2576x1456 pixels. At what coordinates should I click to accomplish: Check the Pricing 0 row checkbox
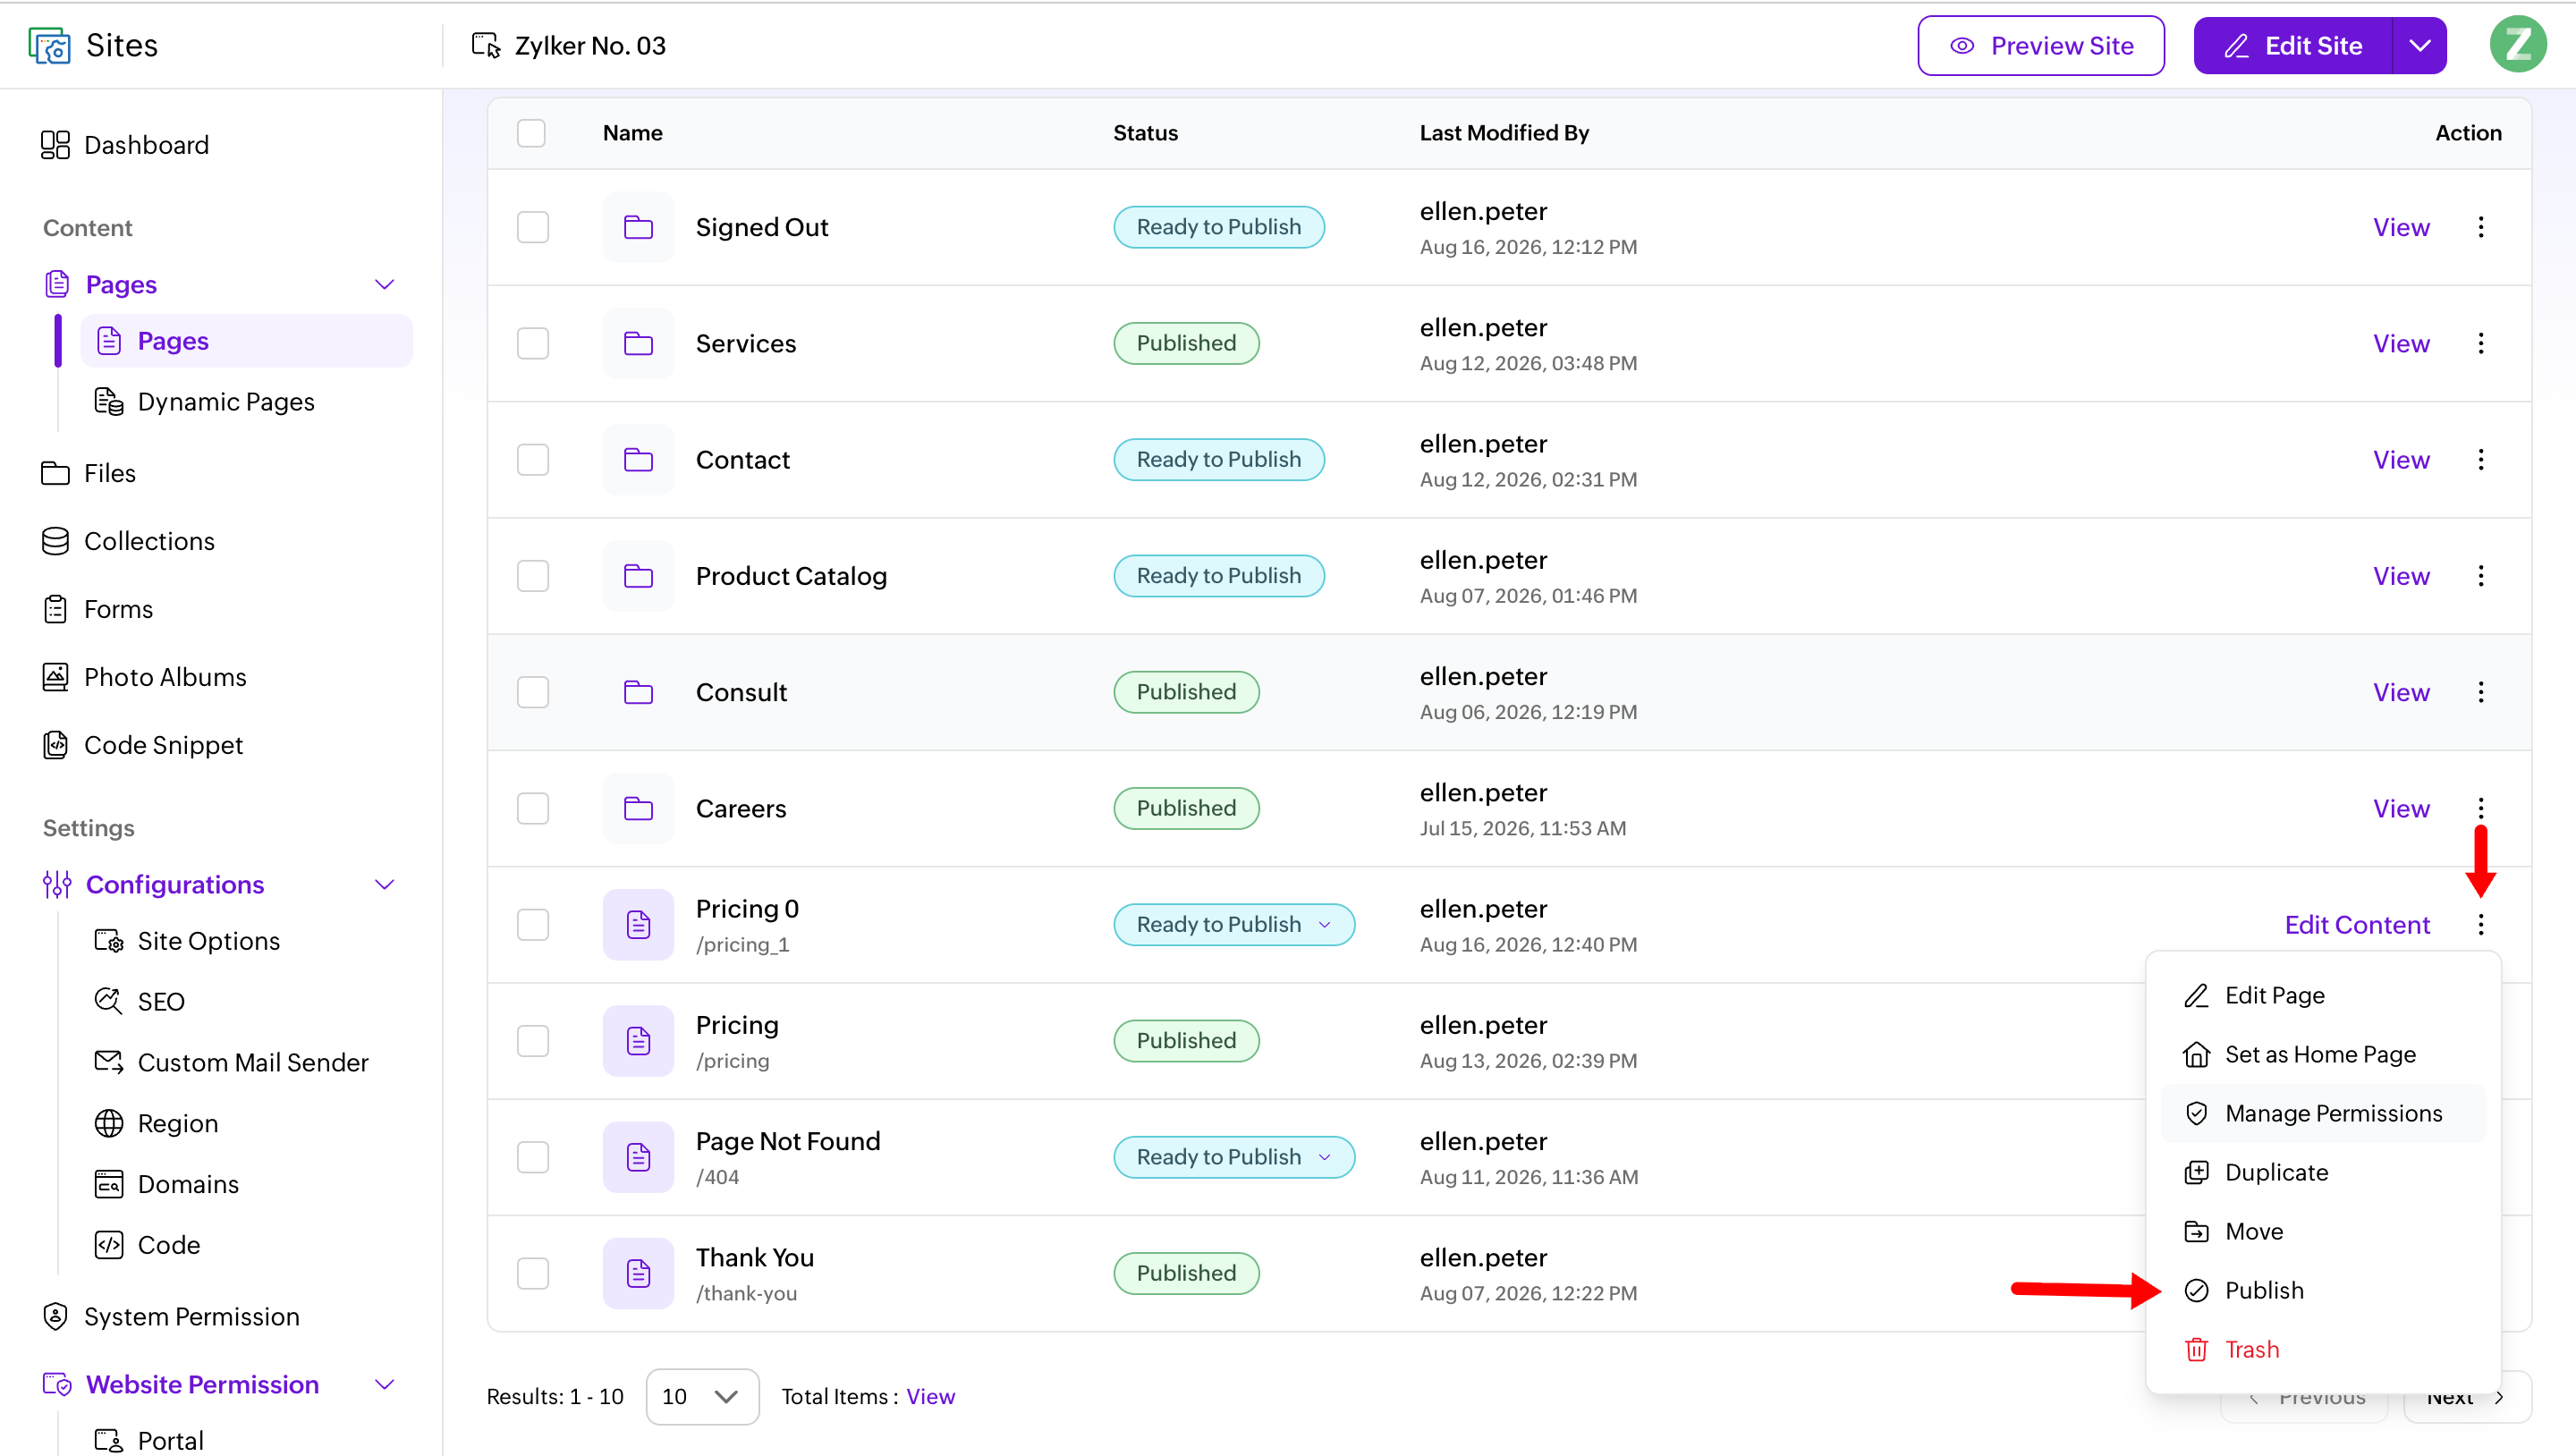pyautogui.click(x=533, y=924)
